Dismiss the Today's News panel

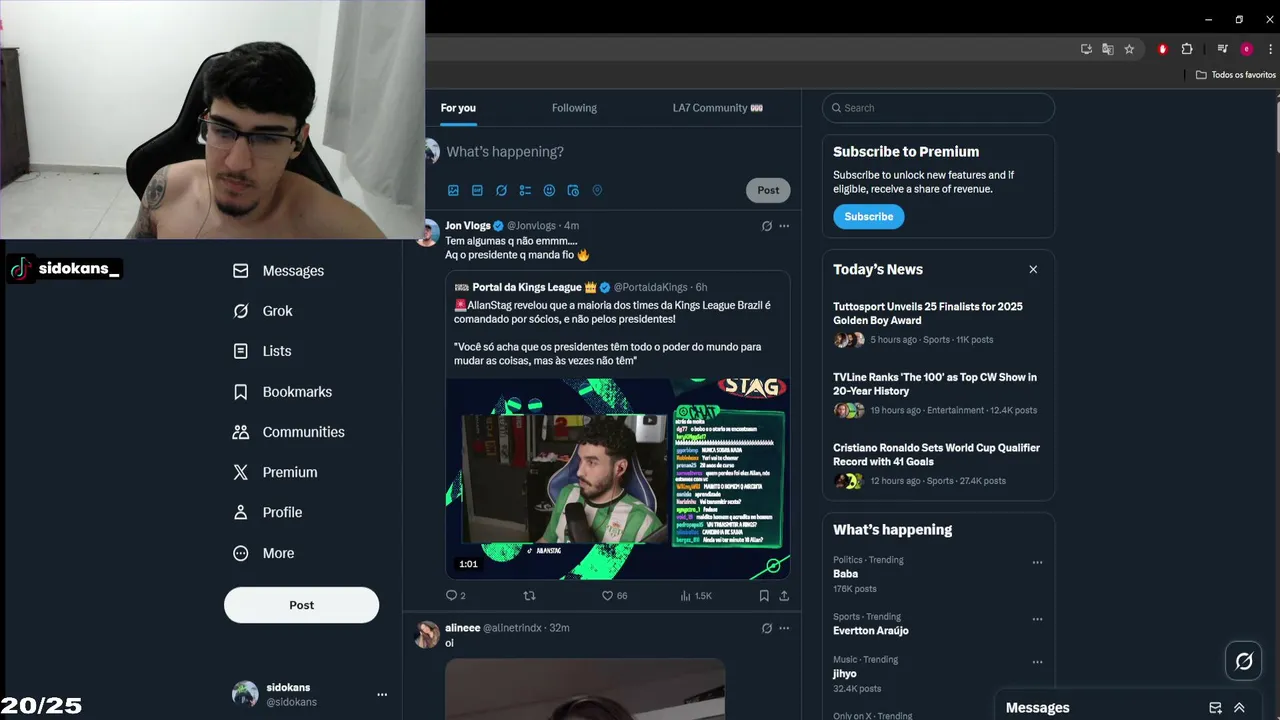click(1033, 269)
